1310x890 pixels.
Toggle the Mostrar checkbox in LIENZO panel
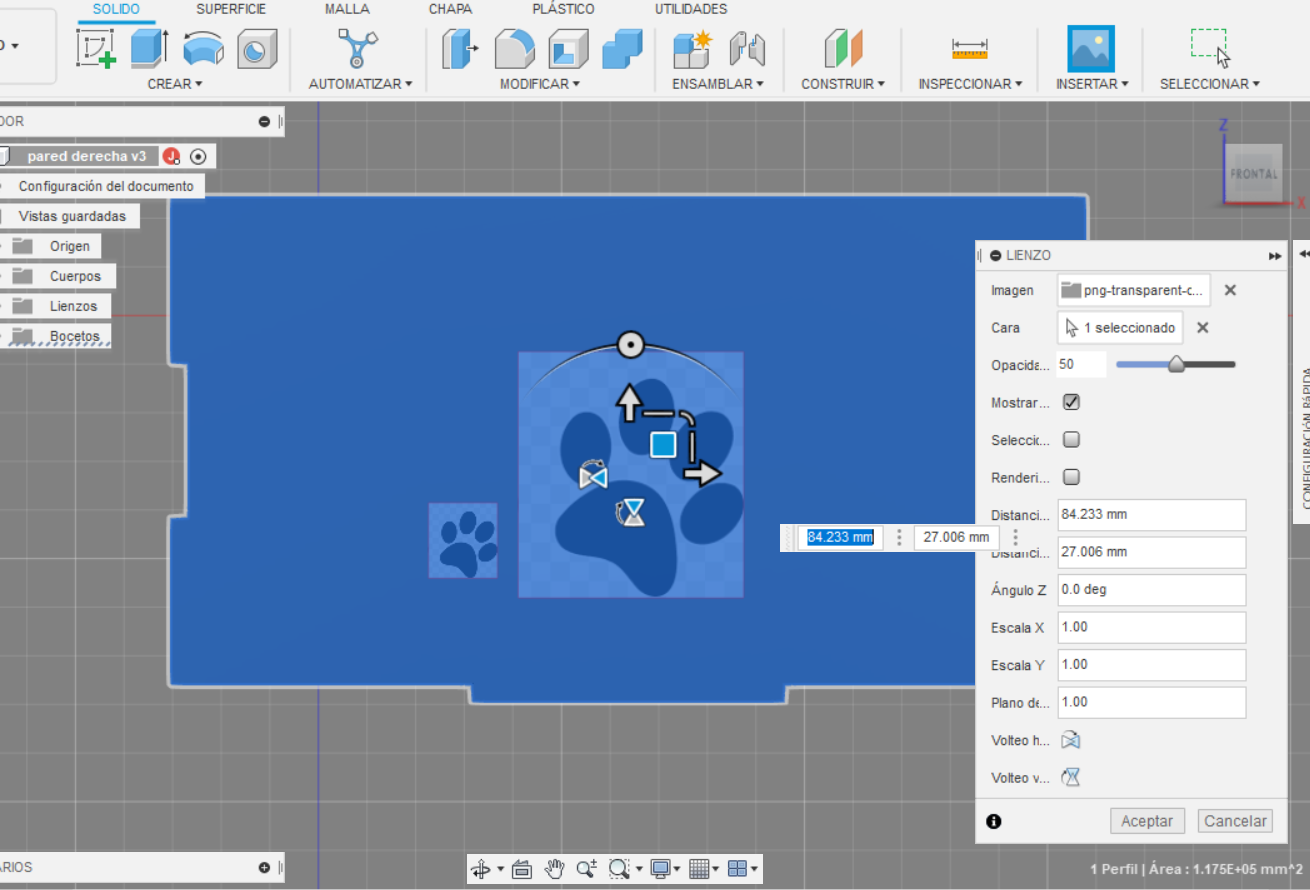point(1071,402)
